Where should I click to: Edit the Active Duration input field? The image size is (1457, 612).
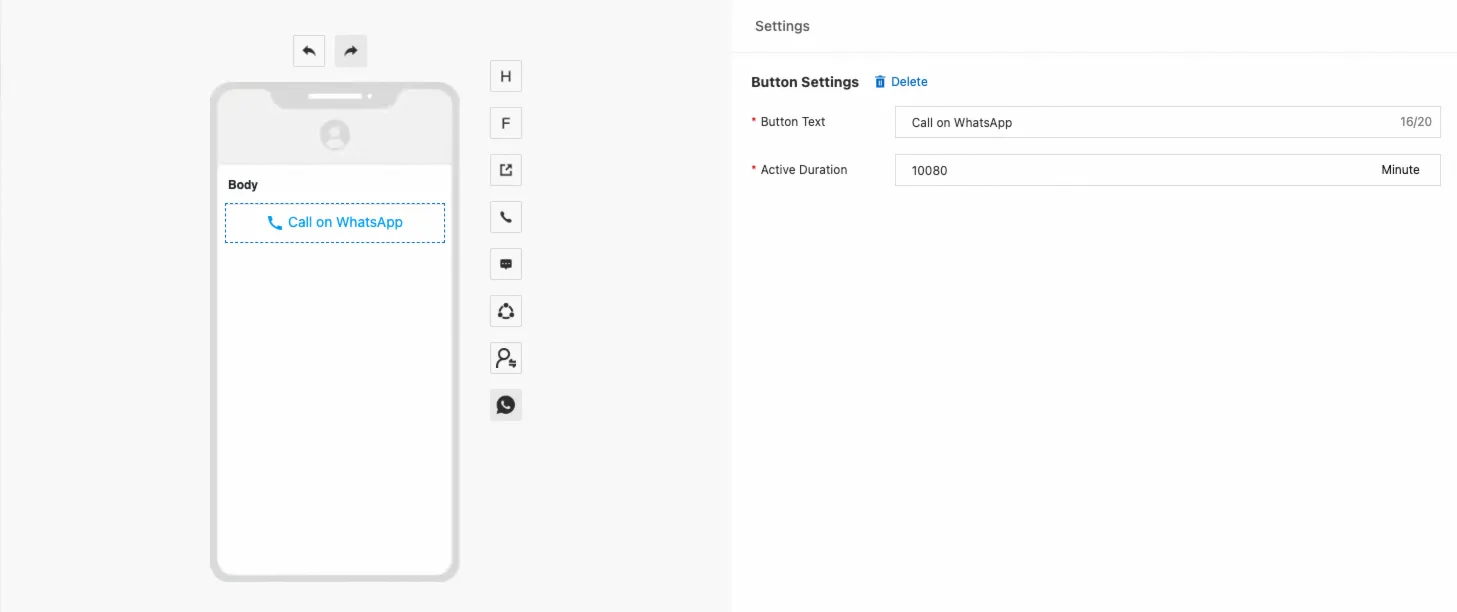[x=1168, y=170]
